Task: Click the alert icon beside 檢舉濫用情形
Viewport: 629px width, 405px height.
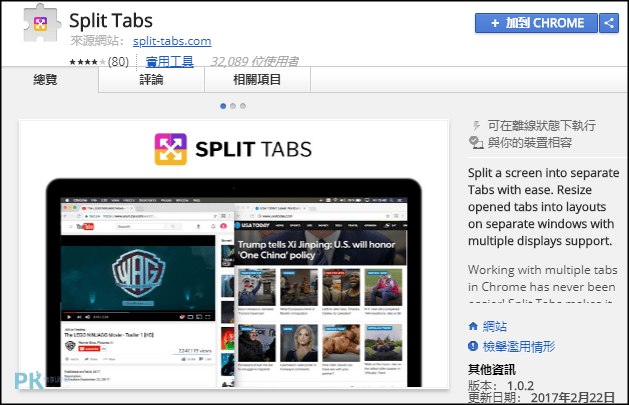Action: (473, 346)
